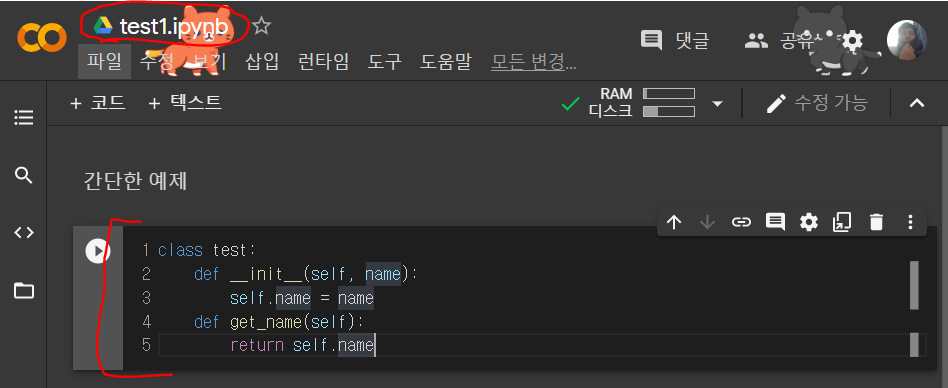948x388 pixels.
Task: Click code line 'def __init__(self, name):'
Action: [x=306, y=274]
